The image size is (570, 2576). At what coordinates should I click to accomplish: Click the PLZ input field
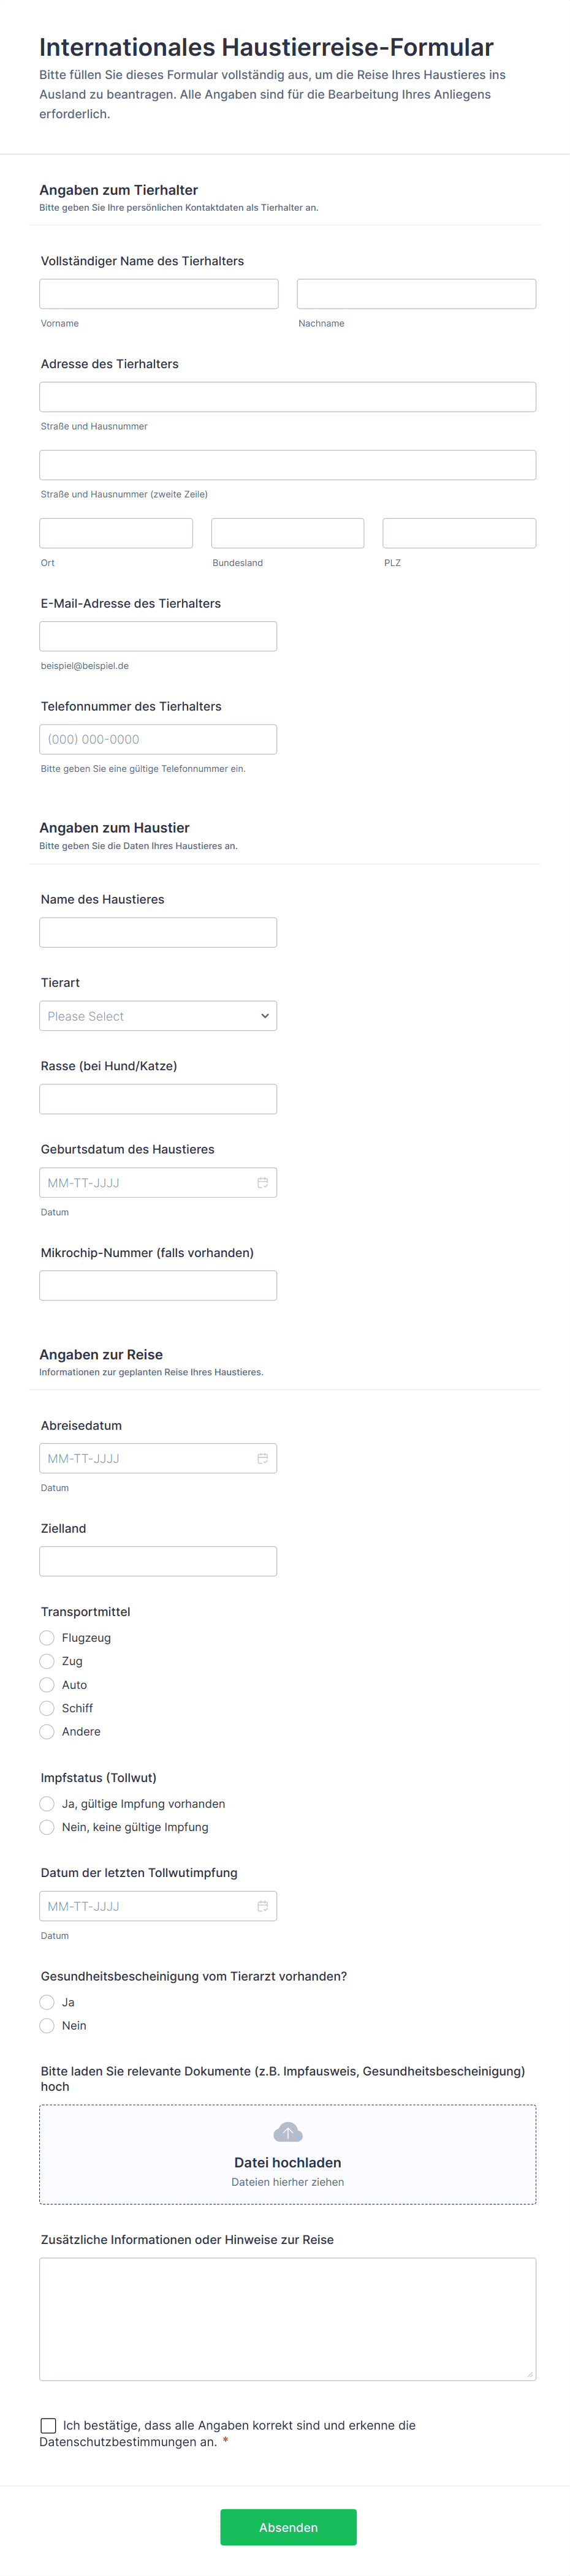pyautogui.click(x=459, y=533)
